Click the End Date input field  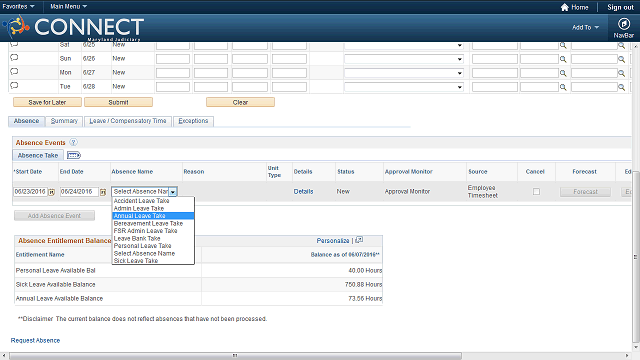point(79,191)
